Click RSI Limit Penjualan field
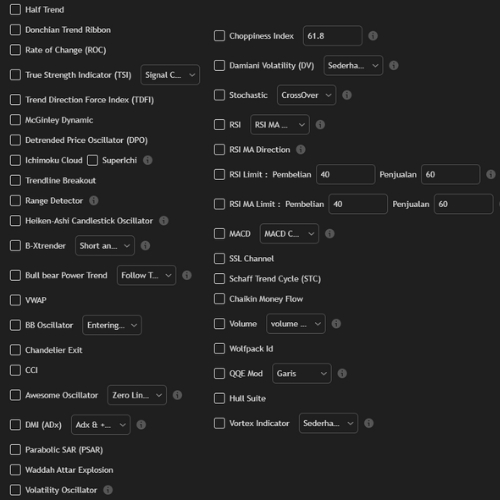This screenshot has height=500, width=500. point(451,174)
